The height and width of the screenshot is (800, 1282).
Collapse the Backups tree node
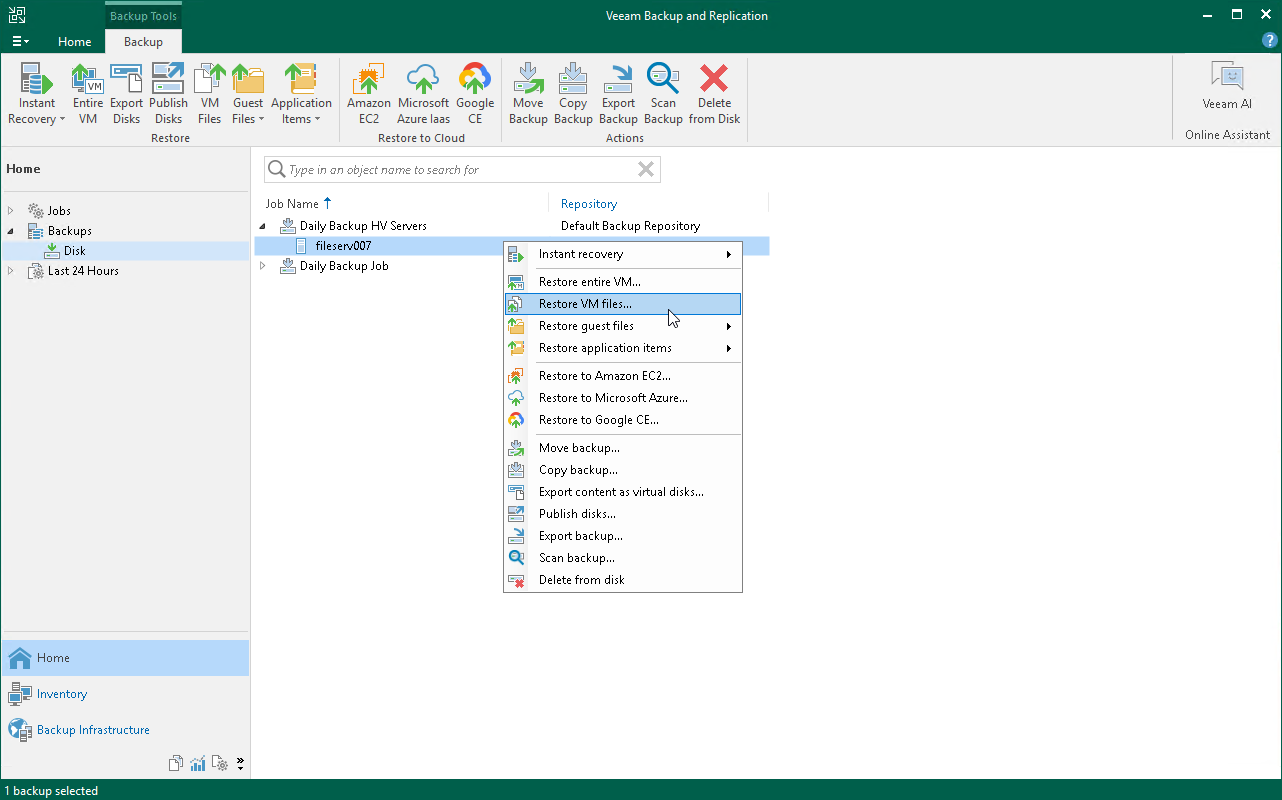[x=12, y=231]
